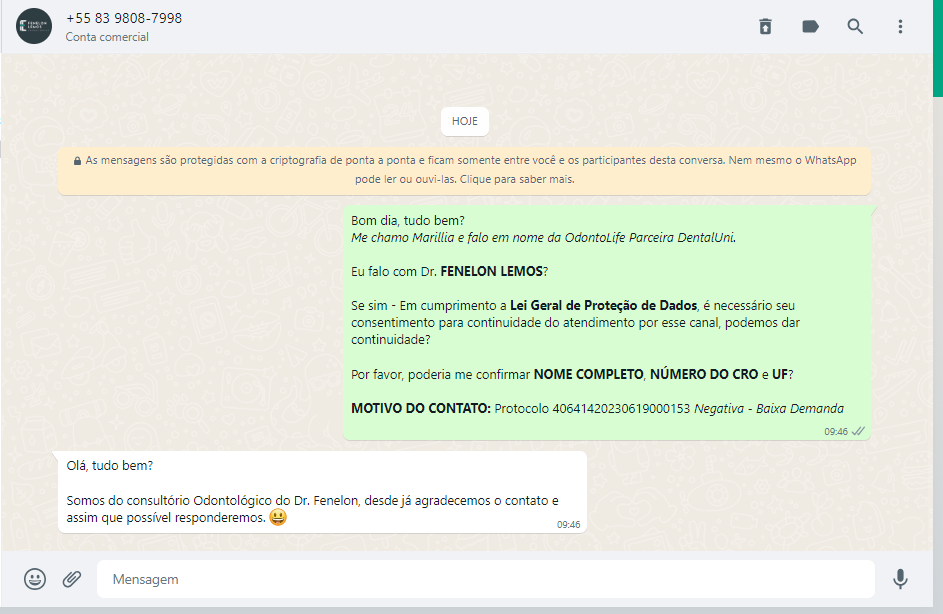943x614 pixels.
Task: Open the contact's profile picture
Action: 34,26
